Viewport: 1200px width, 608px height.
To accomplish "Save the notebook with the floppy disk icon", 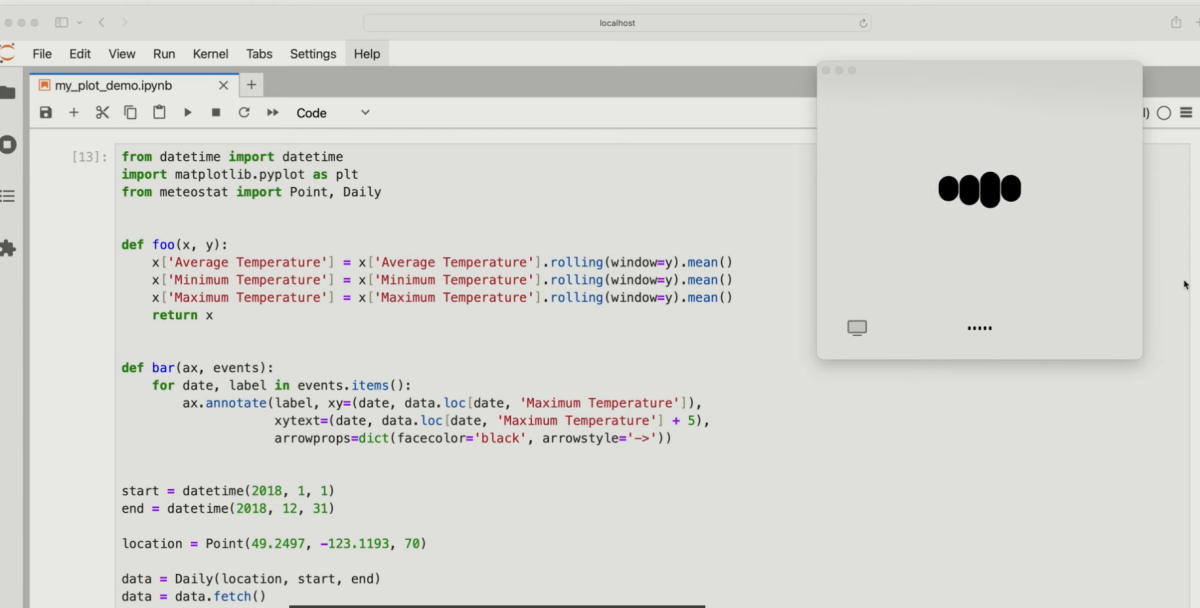I will (x=46, y=113).
